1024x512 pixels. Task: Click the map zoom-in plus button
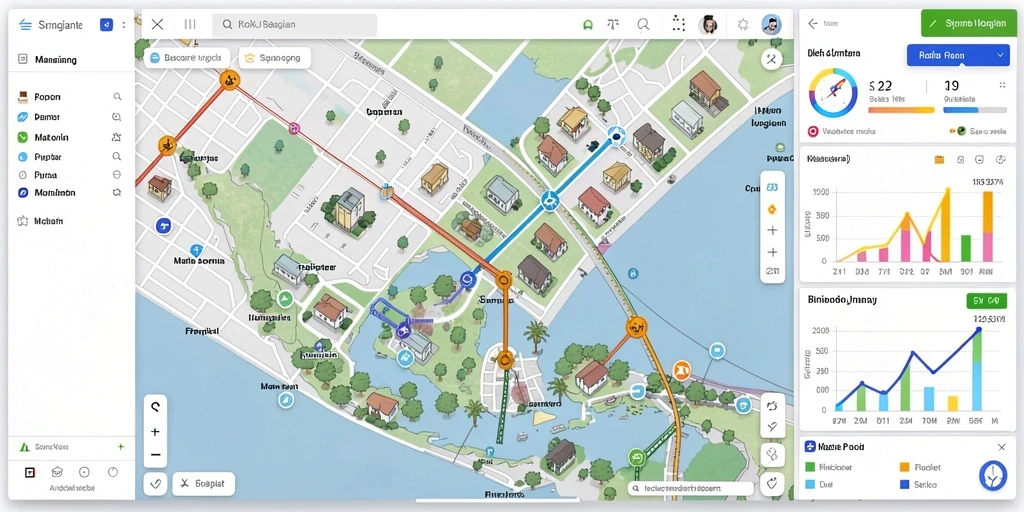coord(155,432)
